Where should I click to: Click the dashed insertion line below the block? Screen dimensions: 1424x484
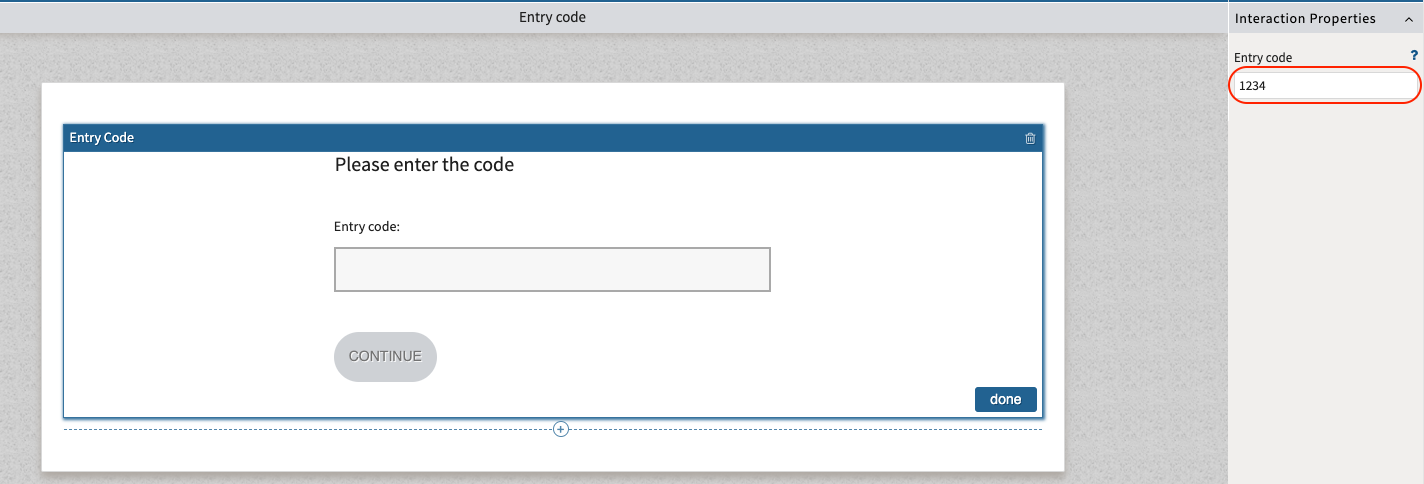coord(300,429)
